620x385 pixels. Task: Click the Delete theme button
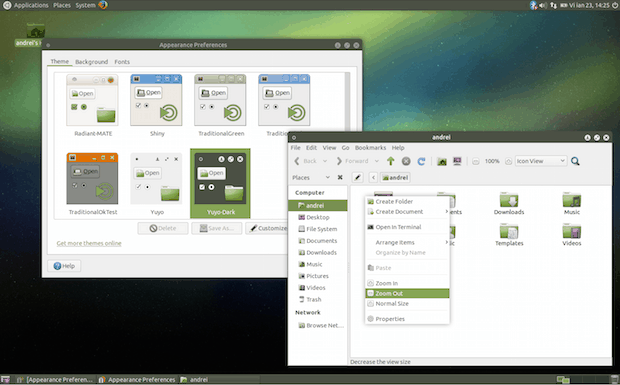coord(163,228)
